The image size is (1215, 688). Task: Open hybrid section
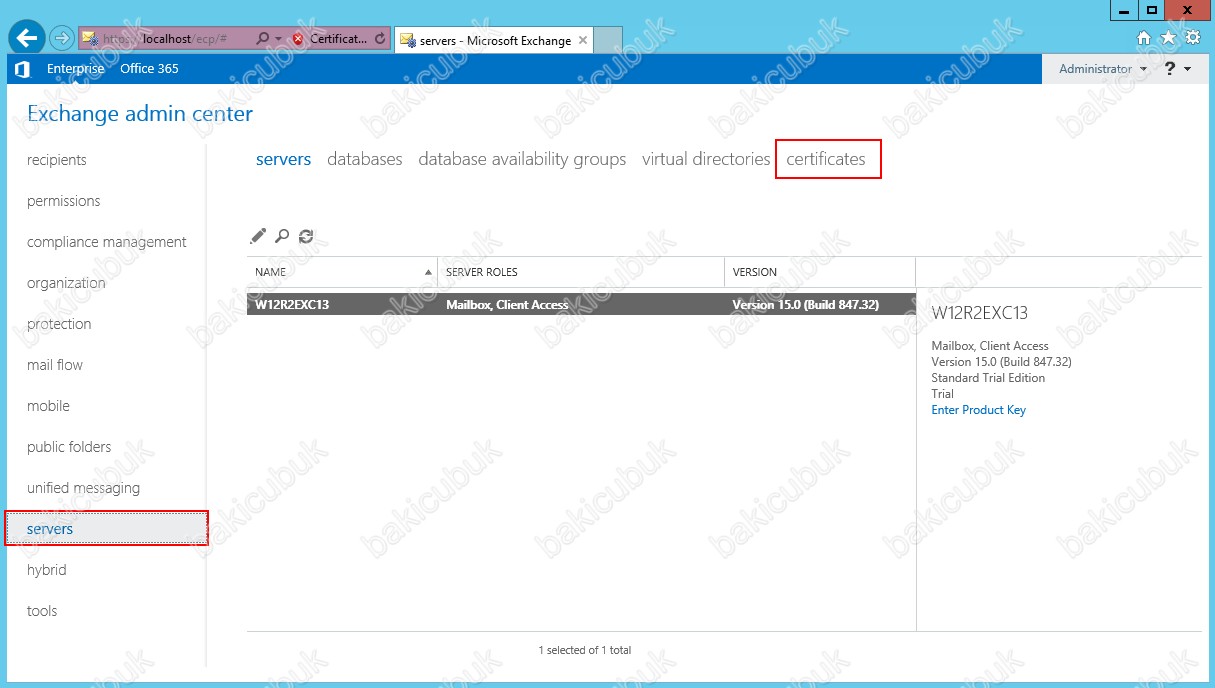pos(47,570)
